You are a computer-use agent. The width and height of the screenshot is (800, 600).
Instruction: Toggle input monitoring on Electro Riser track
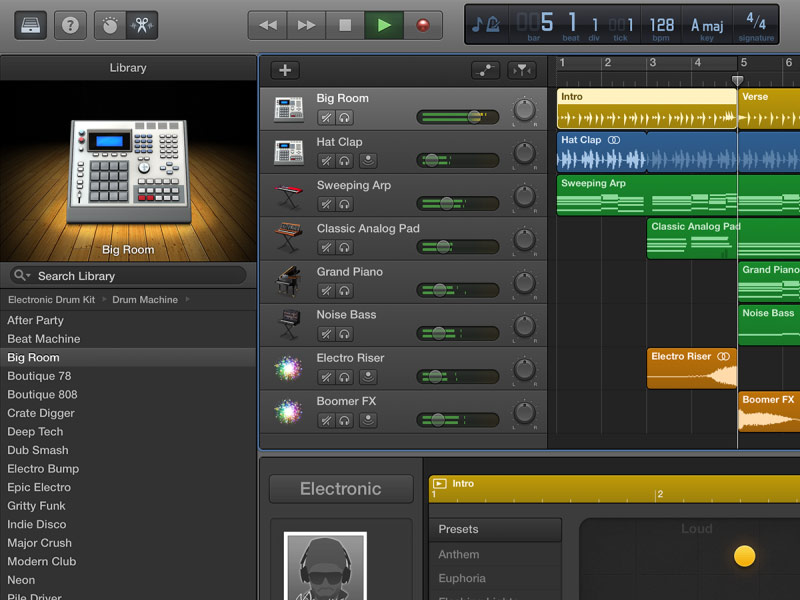368,377
